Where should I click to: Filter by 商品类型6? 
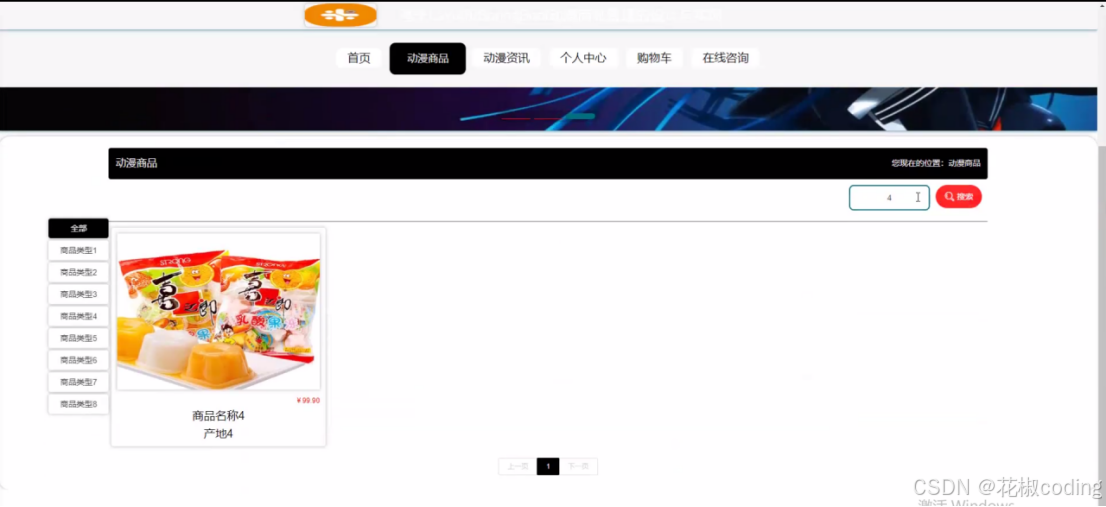tap(78, 360)
